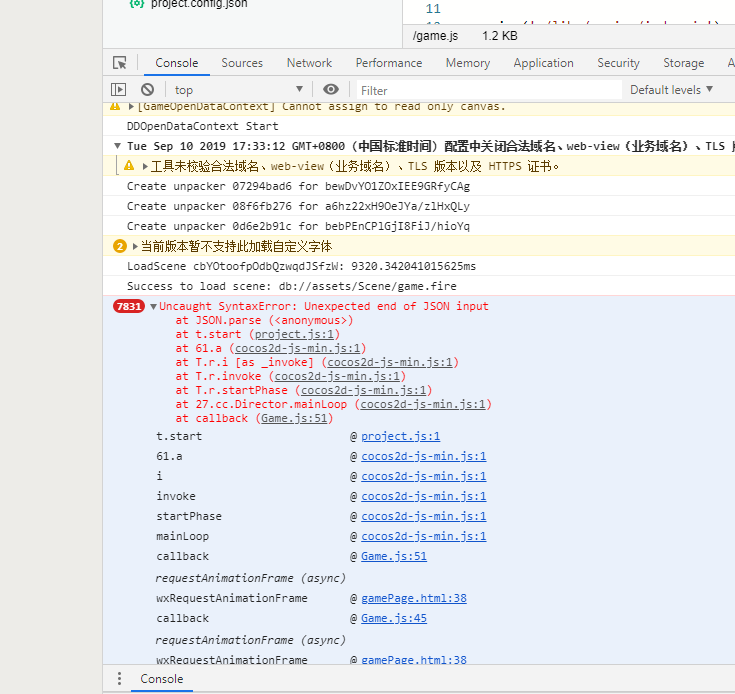The height and width of the screenshot is (694, 735).
Task: Click cocos2d-js-min.js:1 in 'at T.r.invoke' line
Action: coord(337,376)
